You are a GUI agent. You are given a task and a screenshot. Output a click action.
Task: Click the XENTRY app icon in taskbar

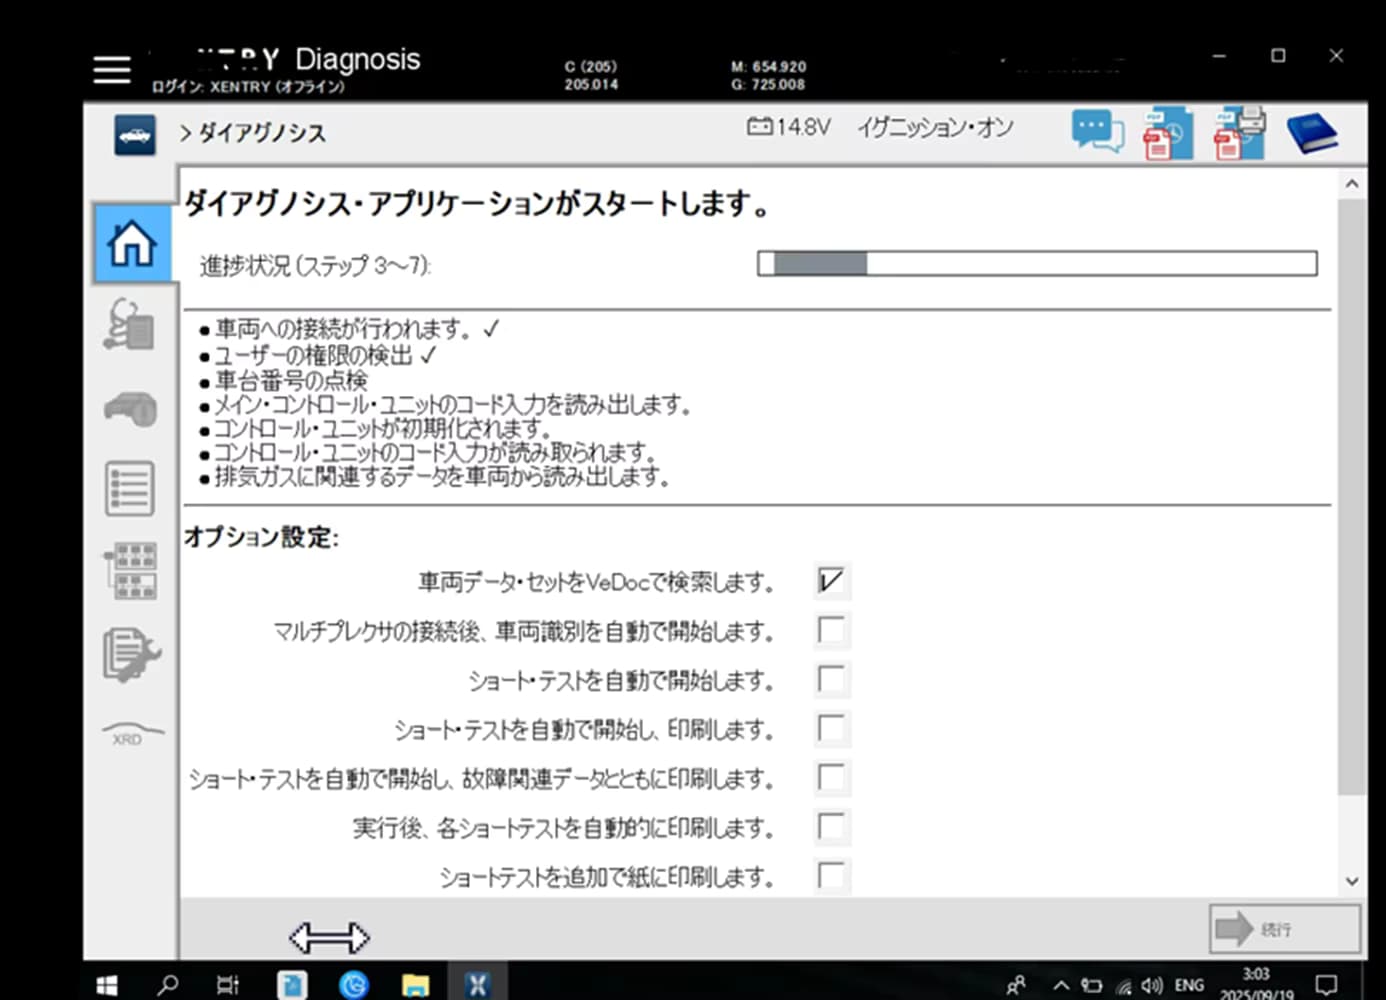(x=477, y=984)
